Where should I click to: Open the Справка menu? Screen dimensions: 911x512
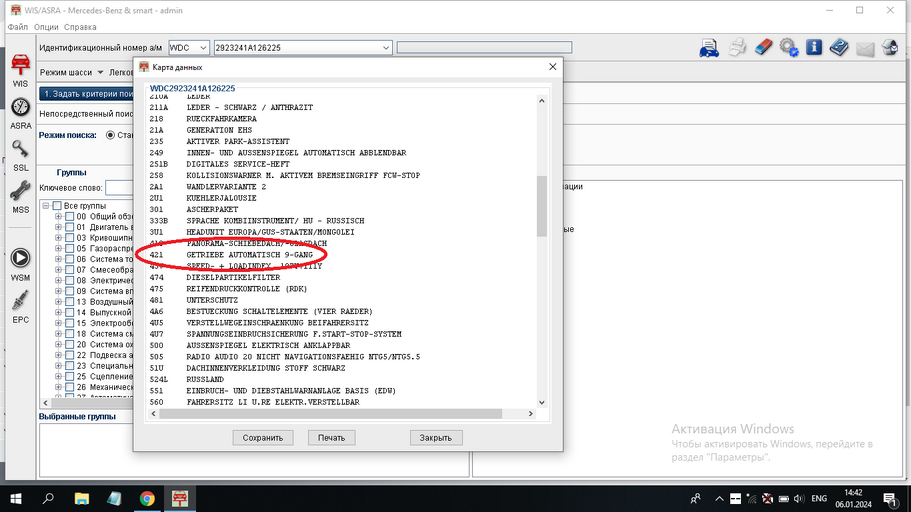pos(80,27)
